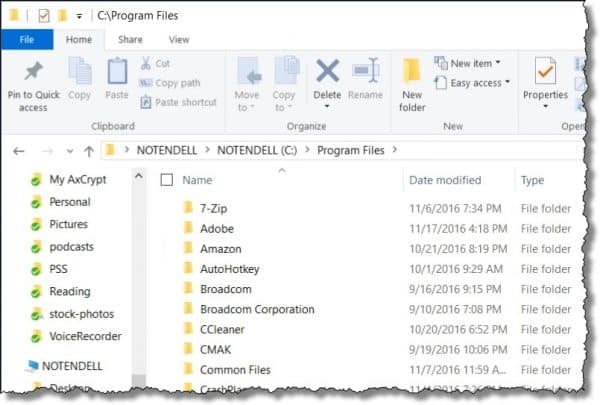Click the VoiceRecorder folder icon
600x405 pixels.
pos(36,336)
